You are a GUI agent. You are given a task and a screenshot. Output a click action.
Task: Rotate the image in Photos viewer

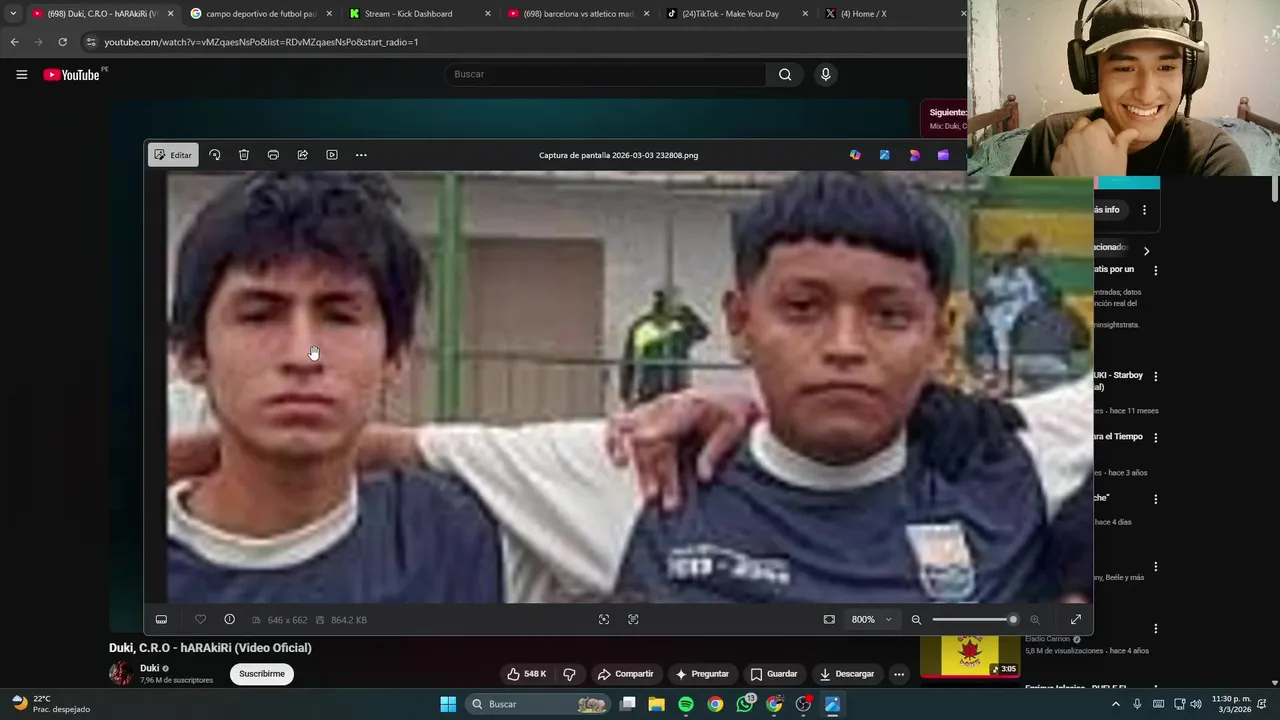[x=214, y=155]
